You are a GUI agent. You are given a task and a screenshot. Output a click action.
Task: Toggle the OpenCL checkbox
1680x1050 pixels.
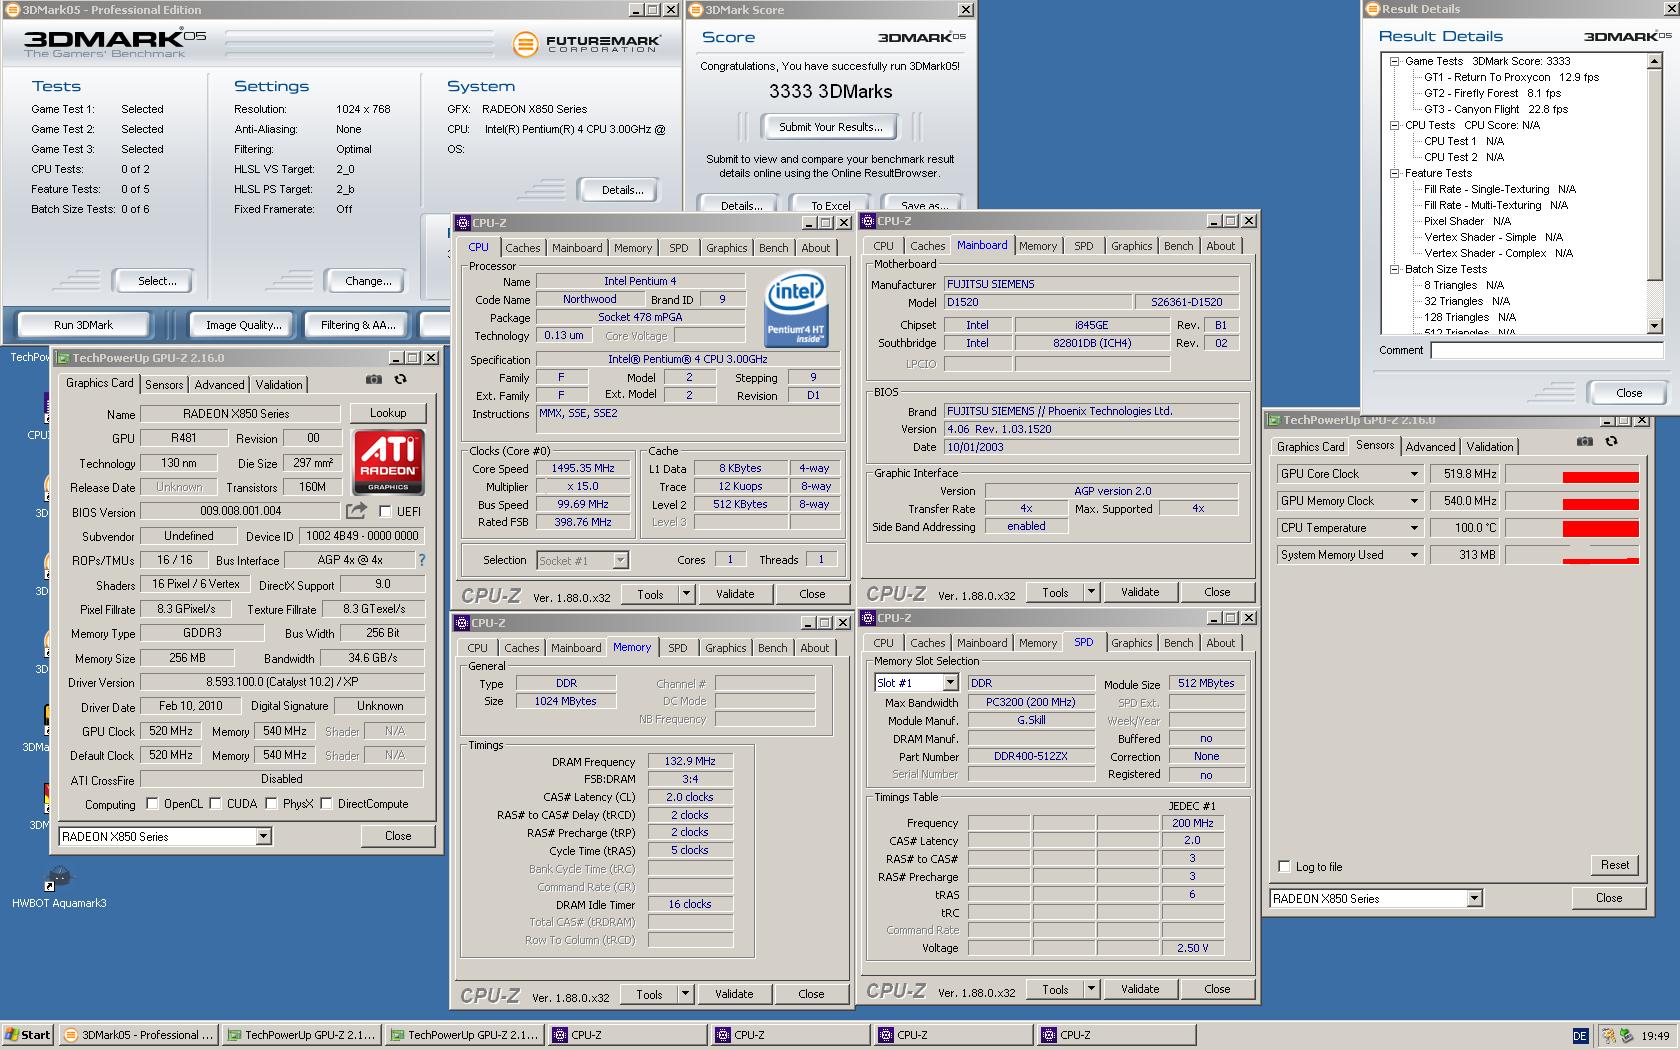[152, 804]
